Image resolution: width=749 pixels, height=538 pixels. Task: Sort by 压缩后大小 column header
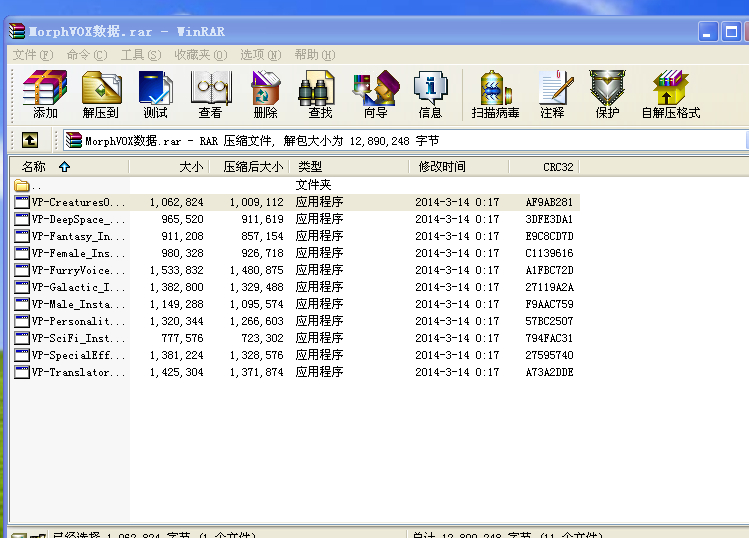pos(249,167)
